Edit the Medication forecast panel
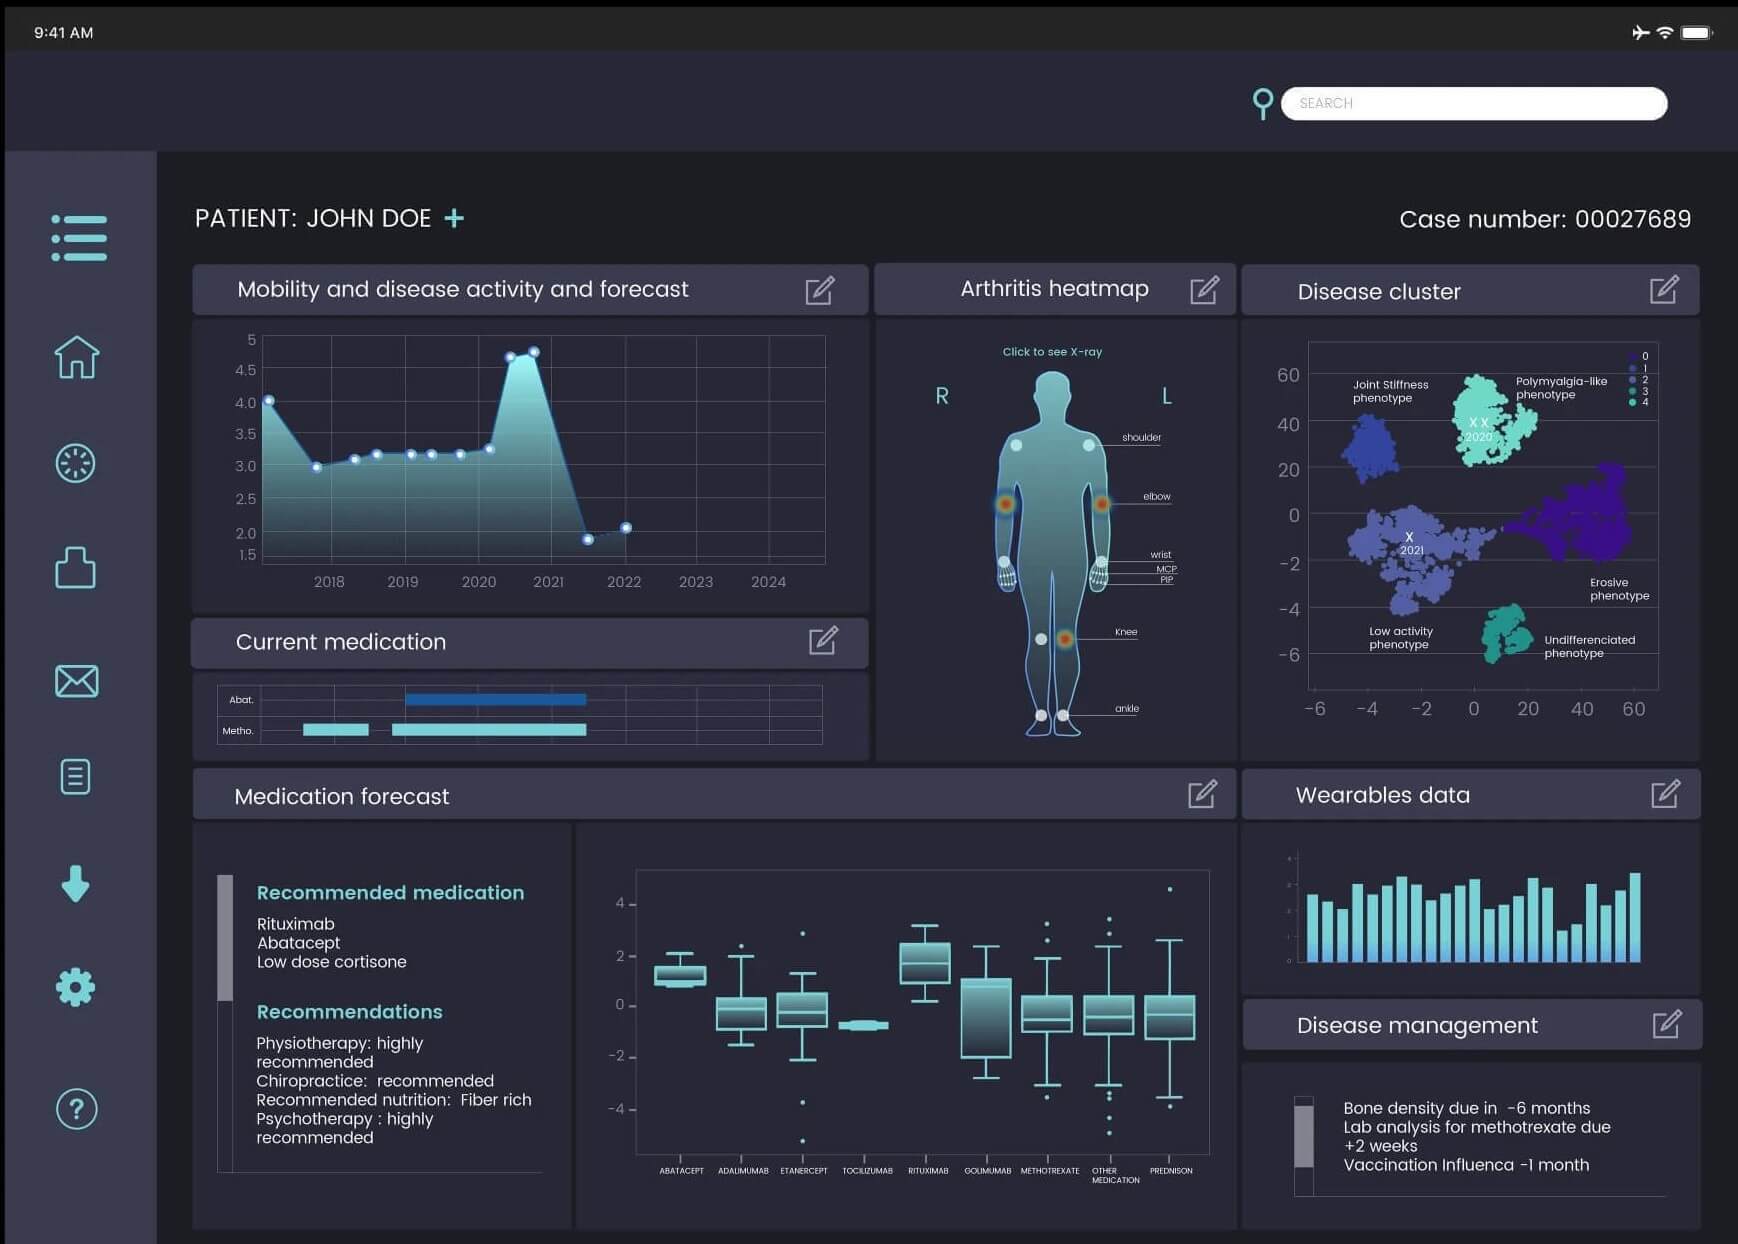This screenshot has height=1244, width=1738. [1203, 794]
